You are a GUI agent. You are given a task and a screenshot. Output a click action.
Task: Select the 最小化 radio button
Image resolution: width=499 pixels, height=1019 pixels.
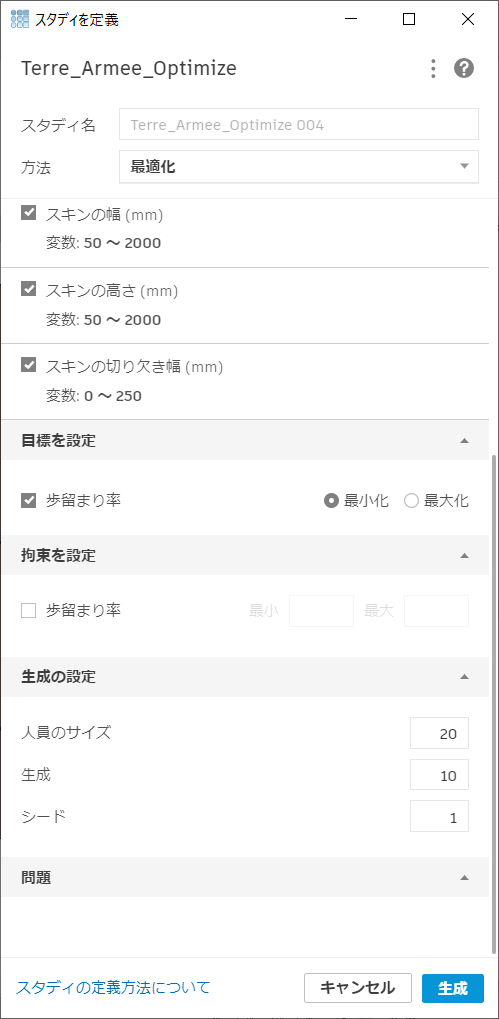tap(331, 501)
